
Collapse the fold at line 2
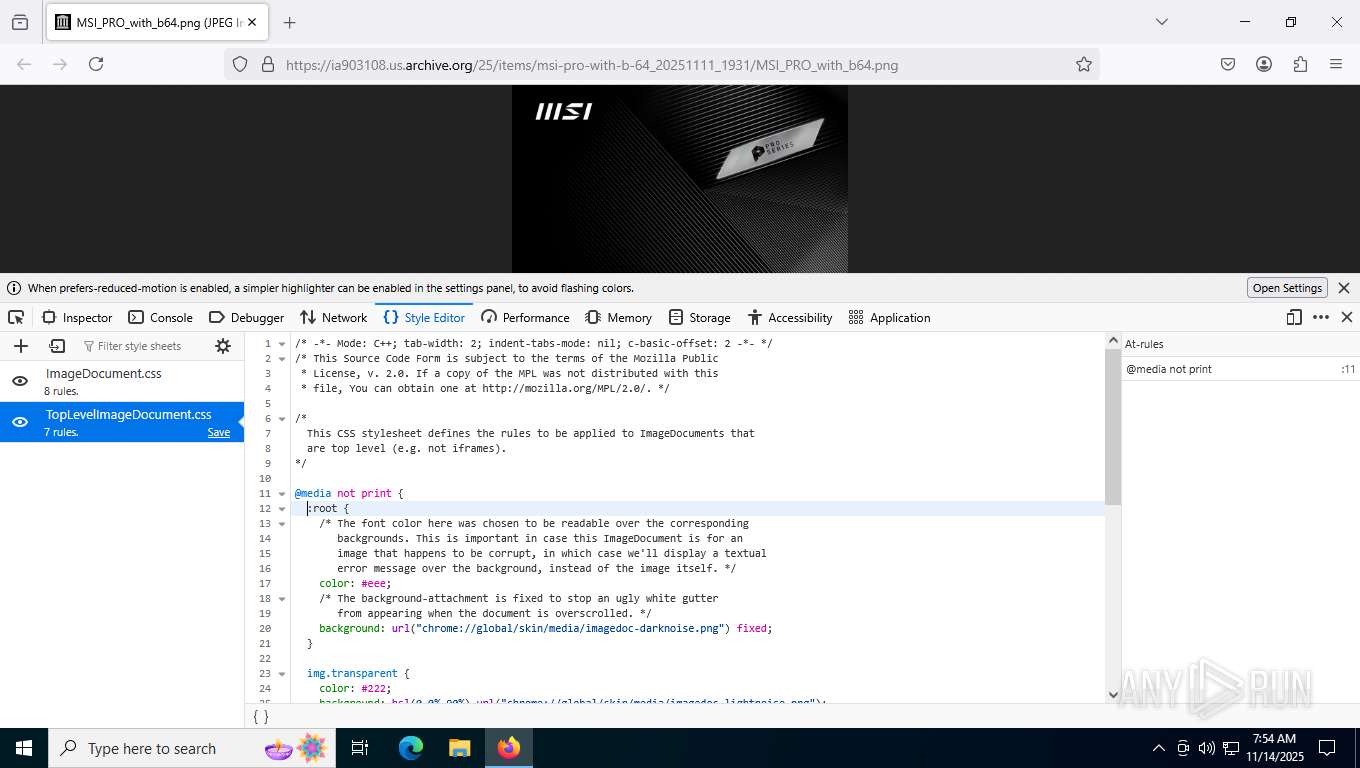tap(282, 358)
